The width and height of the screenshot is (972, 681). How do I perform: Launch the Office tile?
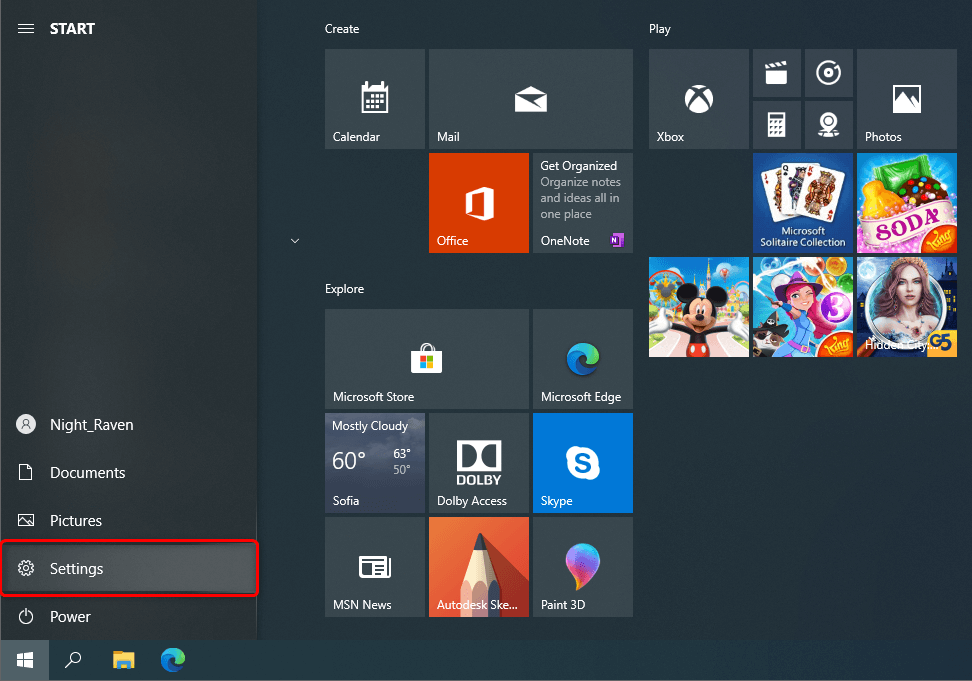coord(479,203)
